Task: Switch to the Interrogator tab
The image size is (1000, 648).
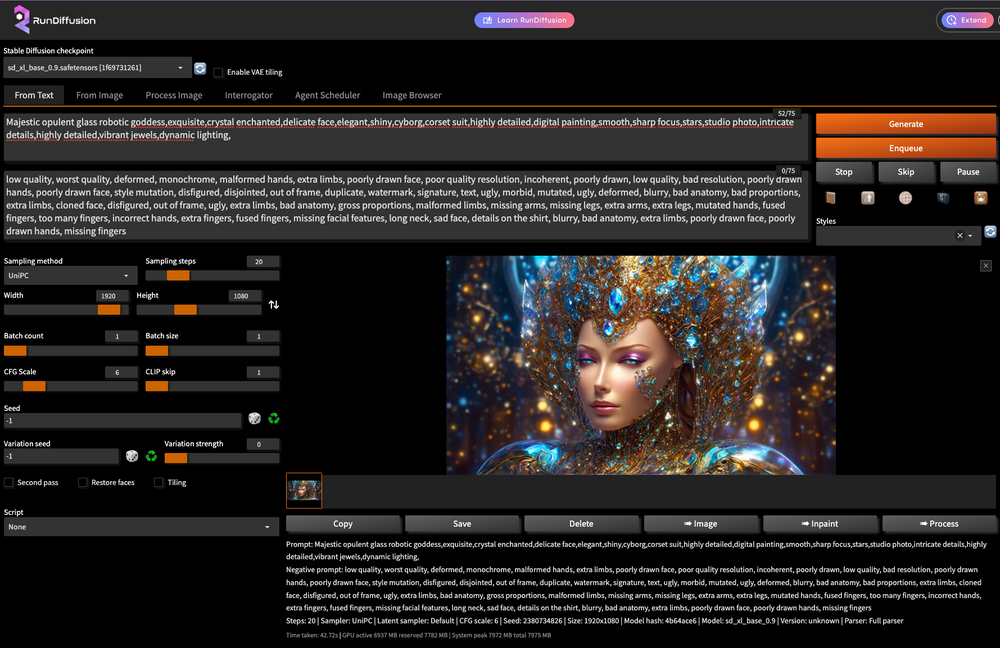Action: 248,95
